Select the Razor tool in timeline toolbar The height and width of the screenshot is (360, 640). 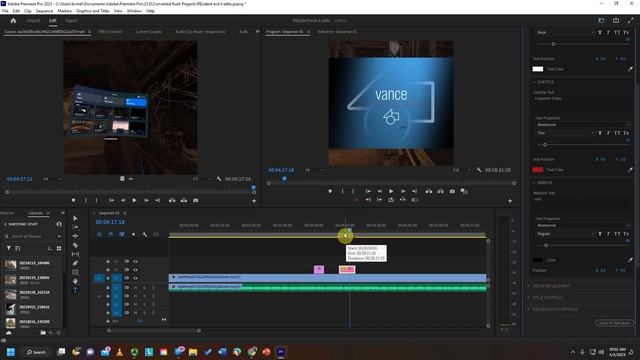point(76,245)
